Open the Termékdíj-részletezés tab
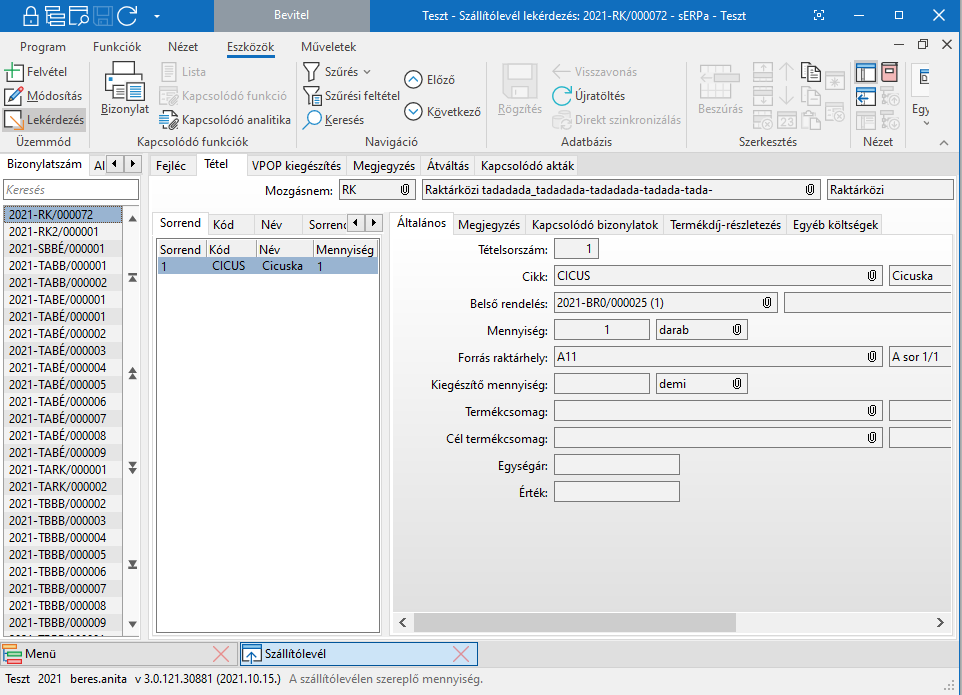 tap(725, 225)
